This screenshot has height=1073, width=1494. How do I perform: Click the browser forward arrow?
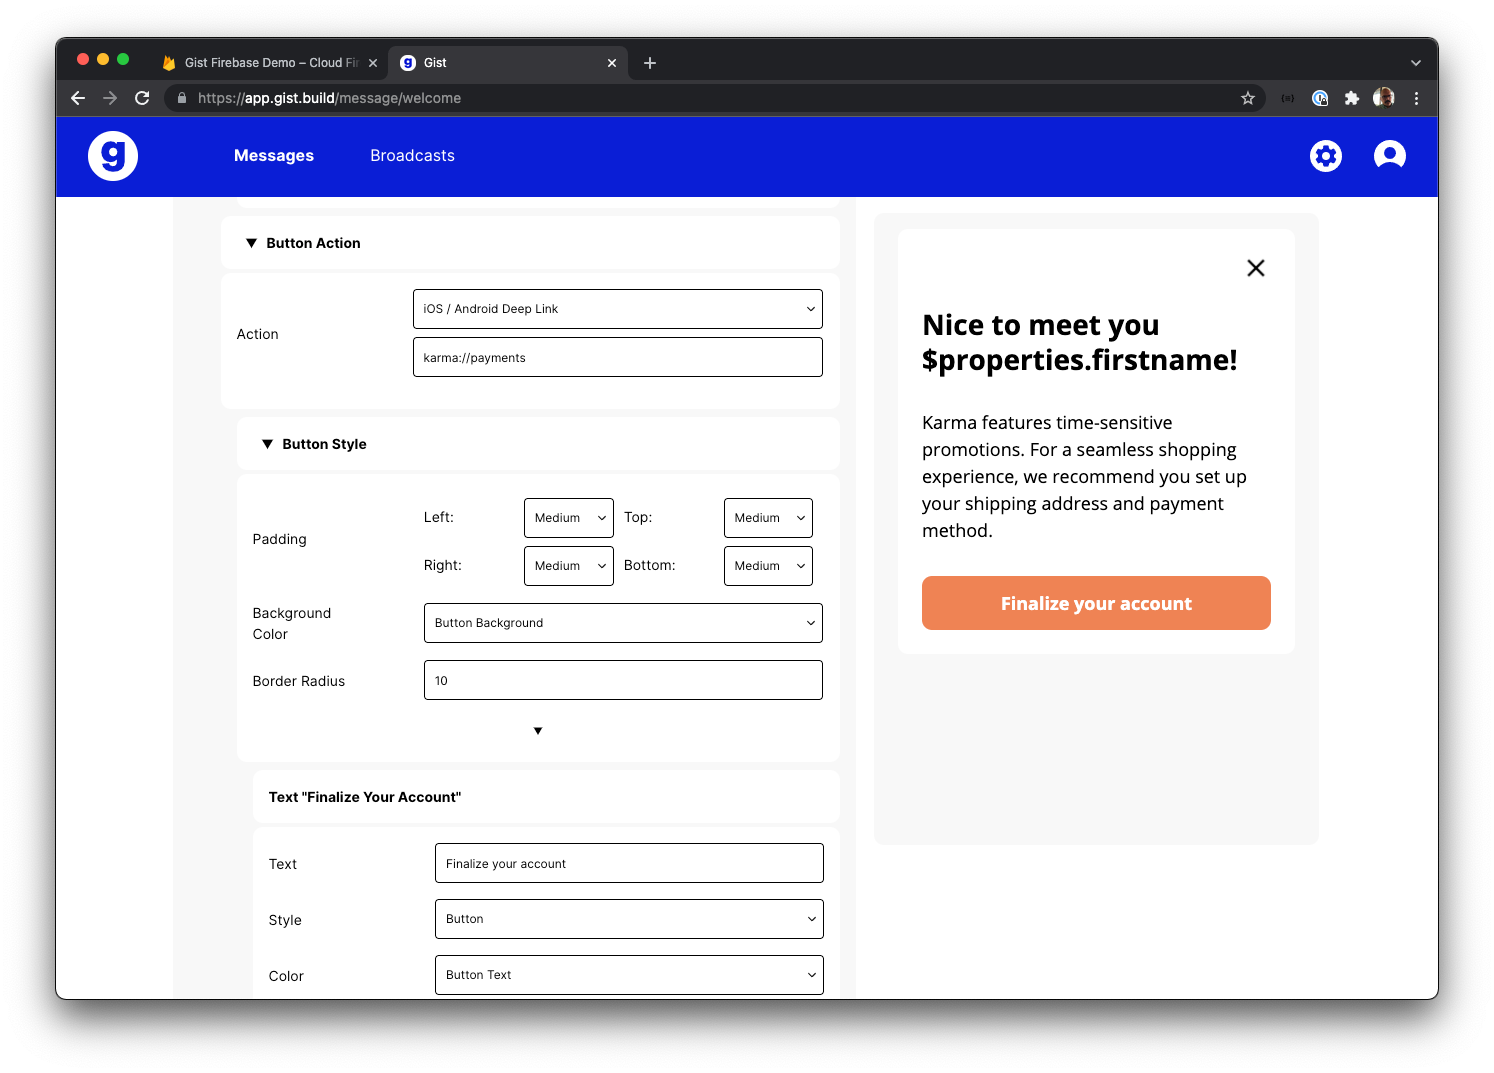pos(110,98)
